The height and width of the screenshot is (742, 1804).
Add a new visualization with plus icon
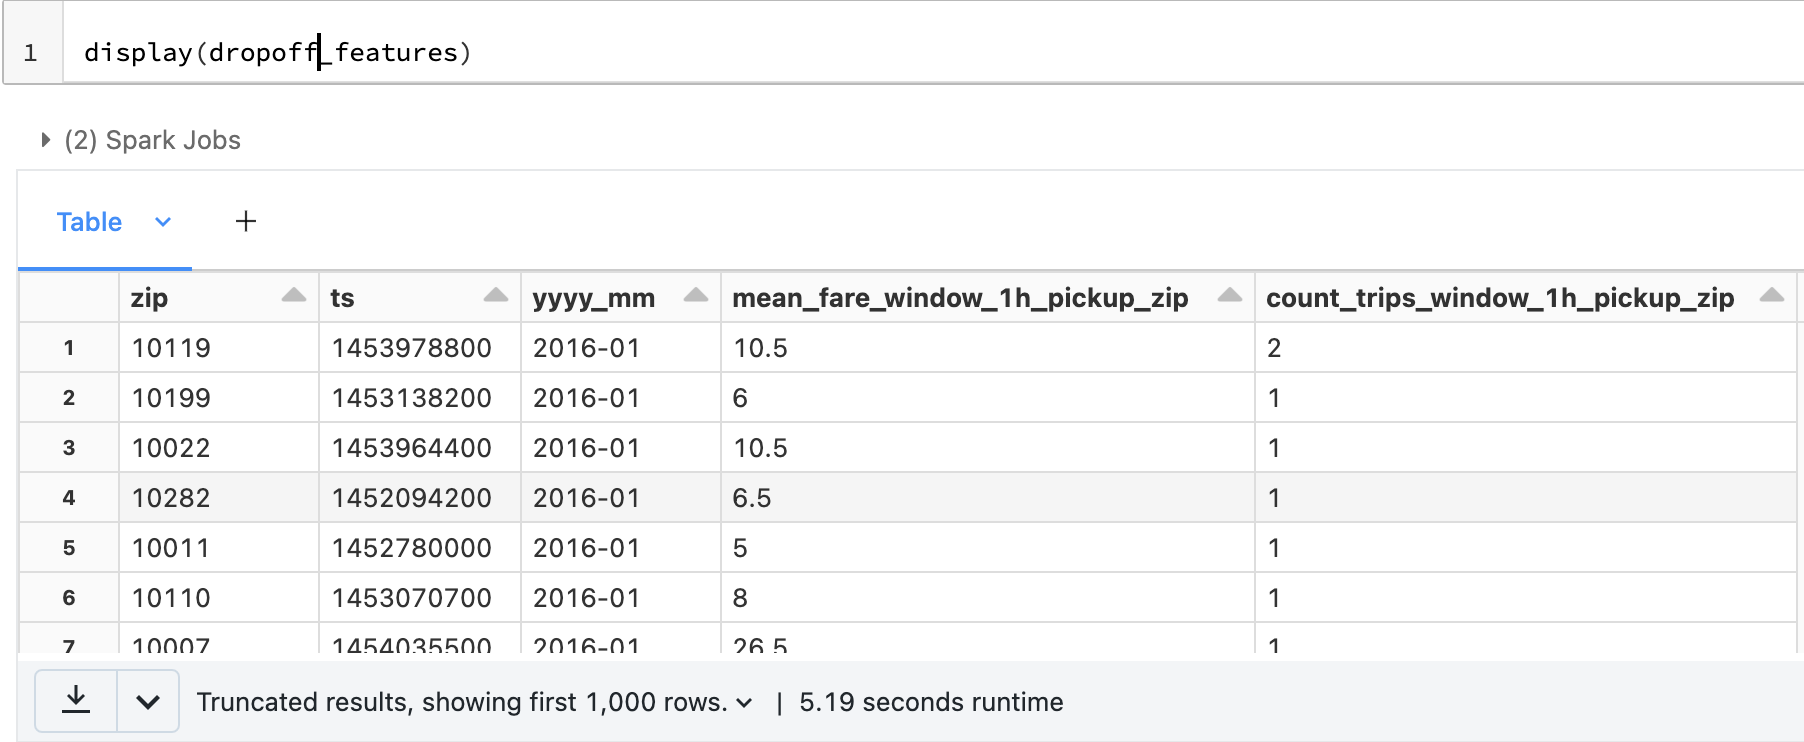[246, 221]
